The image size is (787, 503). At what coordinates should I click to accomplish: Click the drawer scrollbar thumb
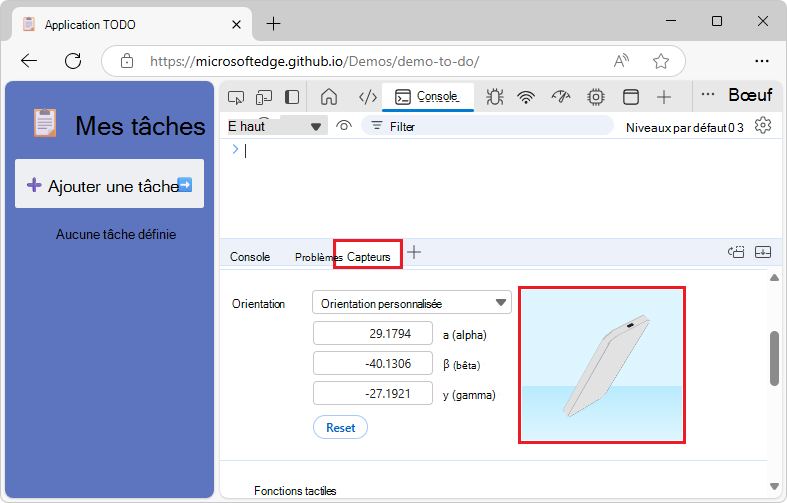click(x=774, y=358)
